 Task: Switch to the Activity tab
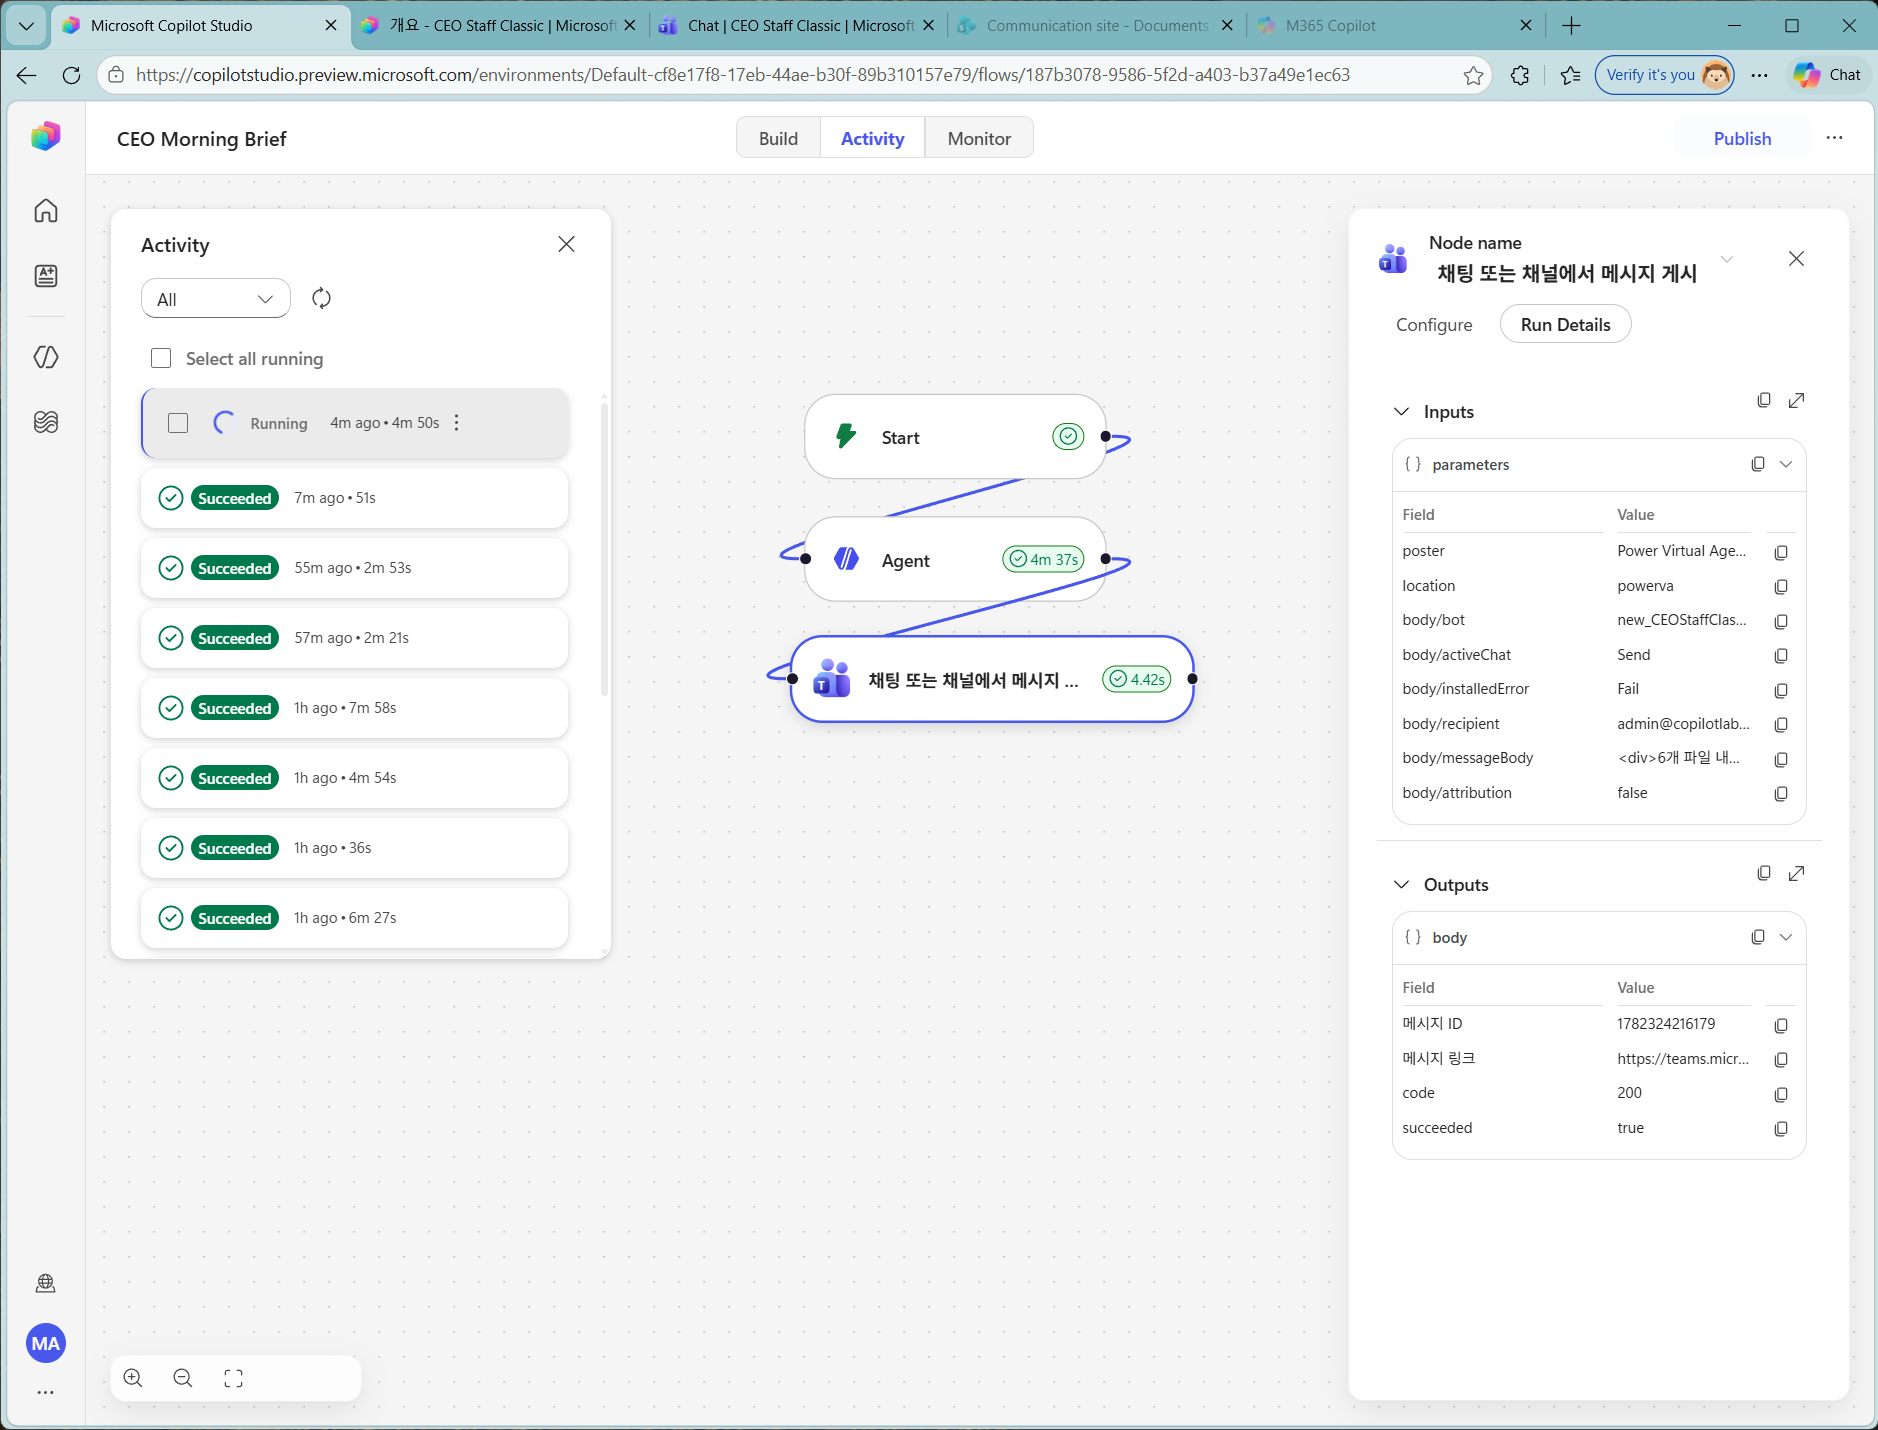tap(872, 138)
